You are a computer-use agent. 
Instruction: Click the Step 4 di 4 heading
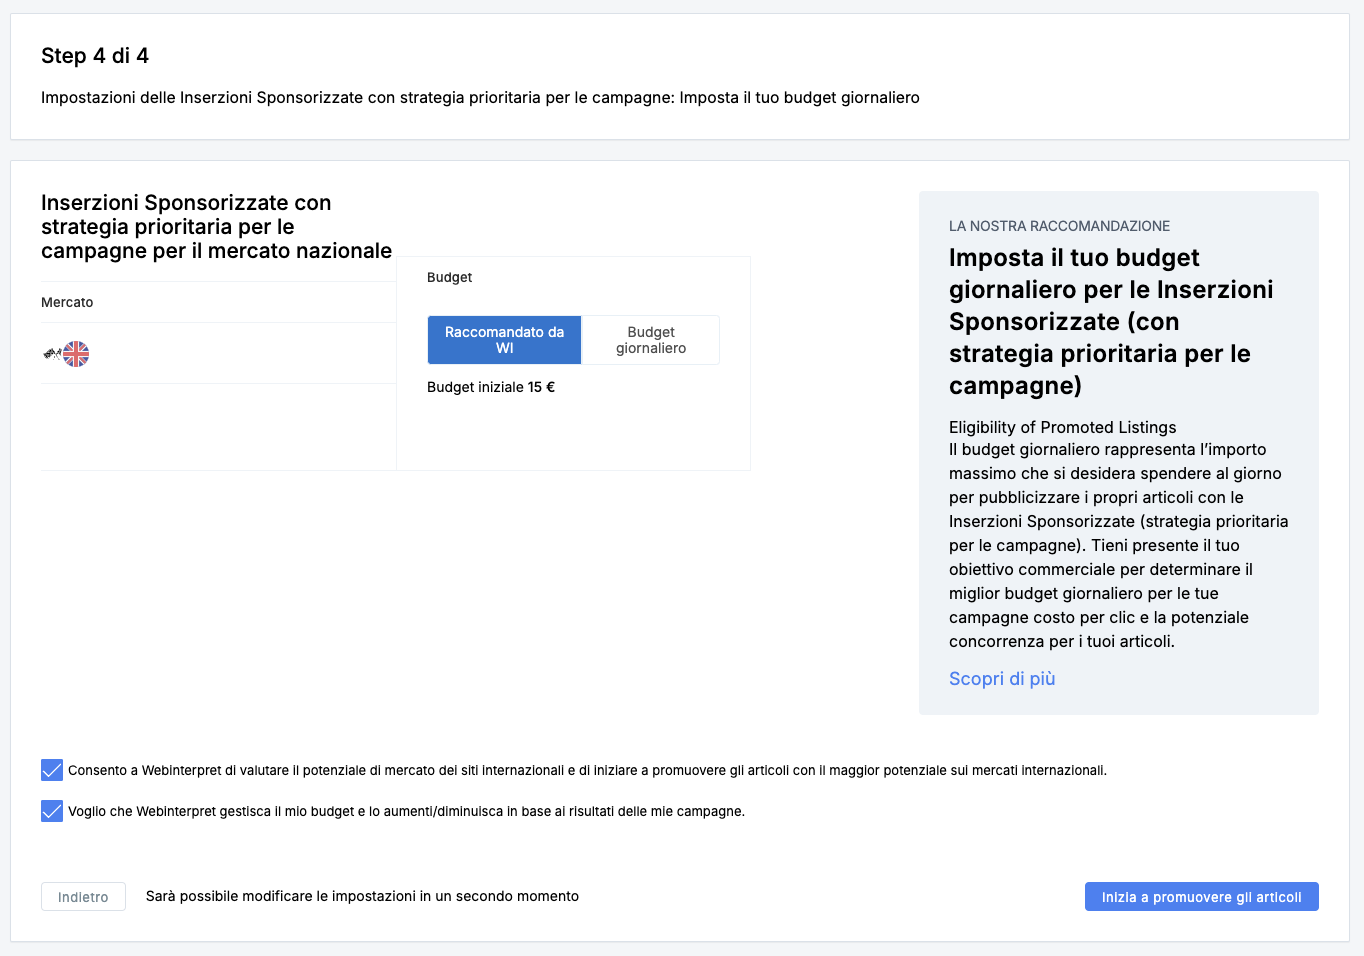(x=95, y=56)
